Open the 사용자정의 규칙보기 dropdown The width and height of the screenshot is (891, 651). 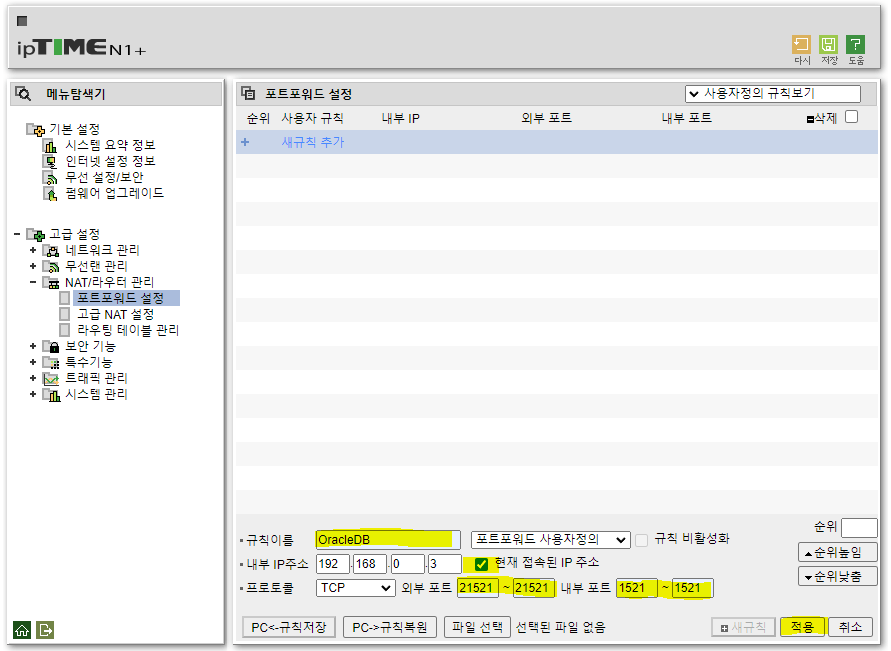[x=773, y=94]
